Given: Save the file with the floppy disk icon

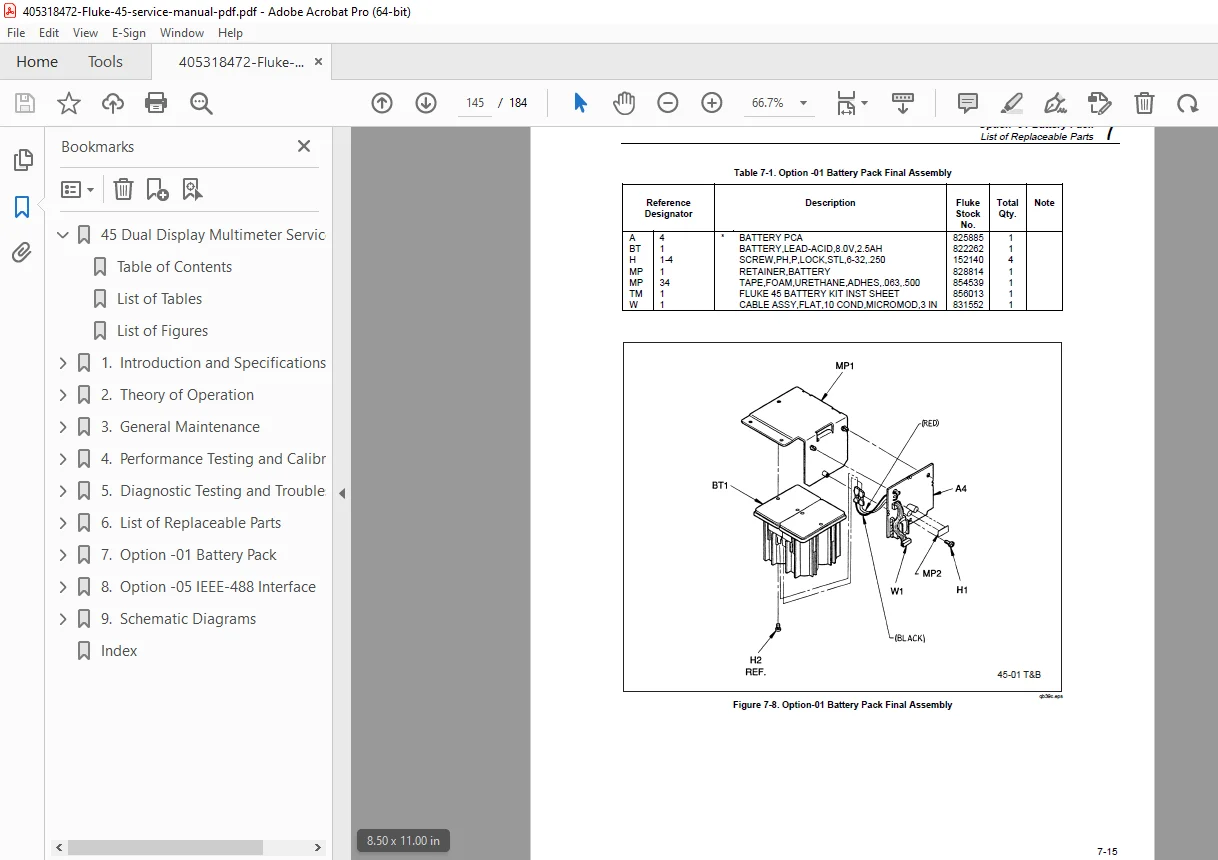Looking at the screenshot, I should pos(25,103).
